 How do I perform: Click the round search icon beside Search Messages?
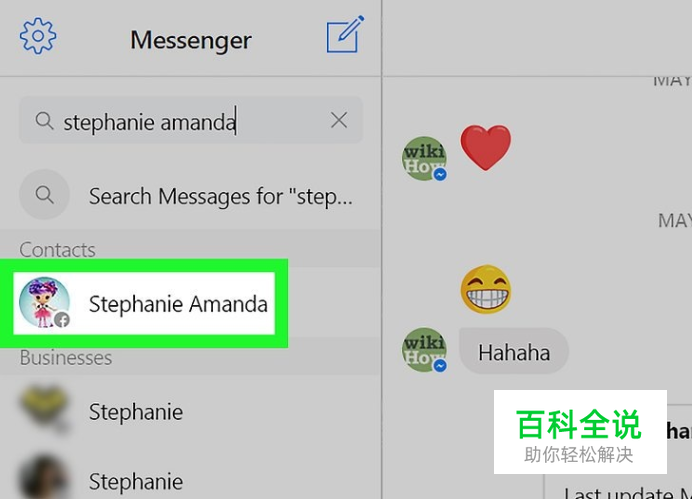[44, 195]
